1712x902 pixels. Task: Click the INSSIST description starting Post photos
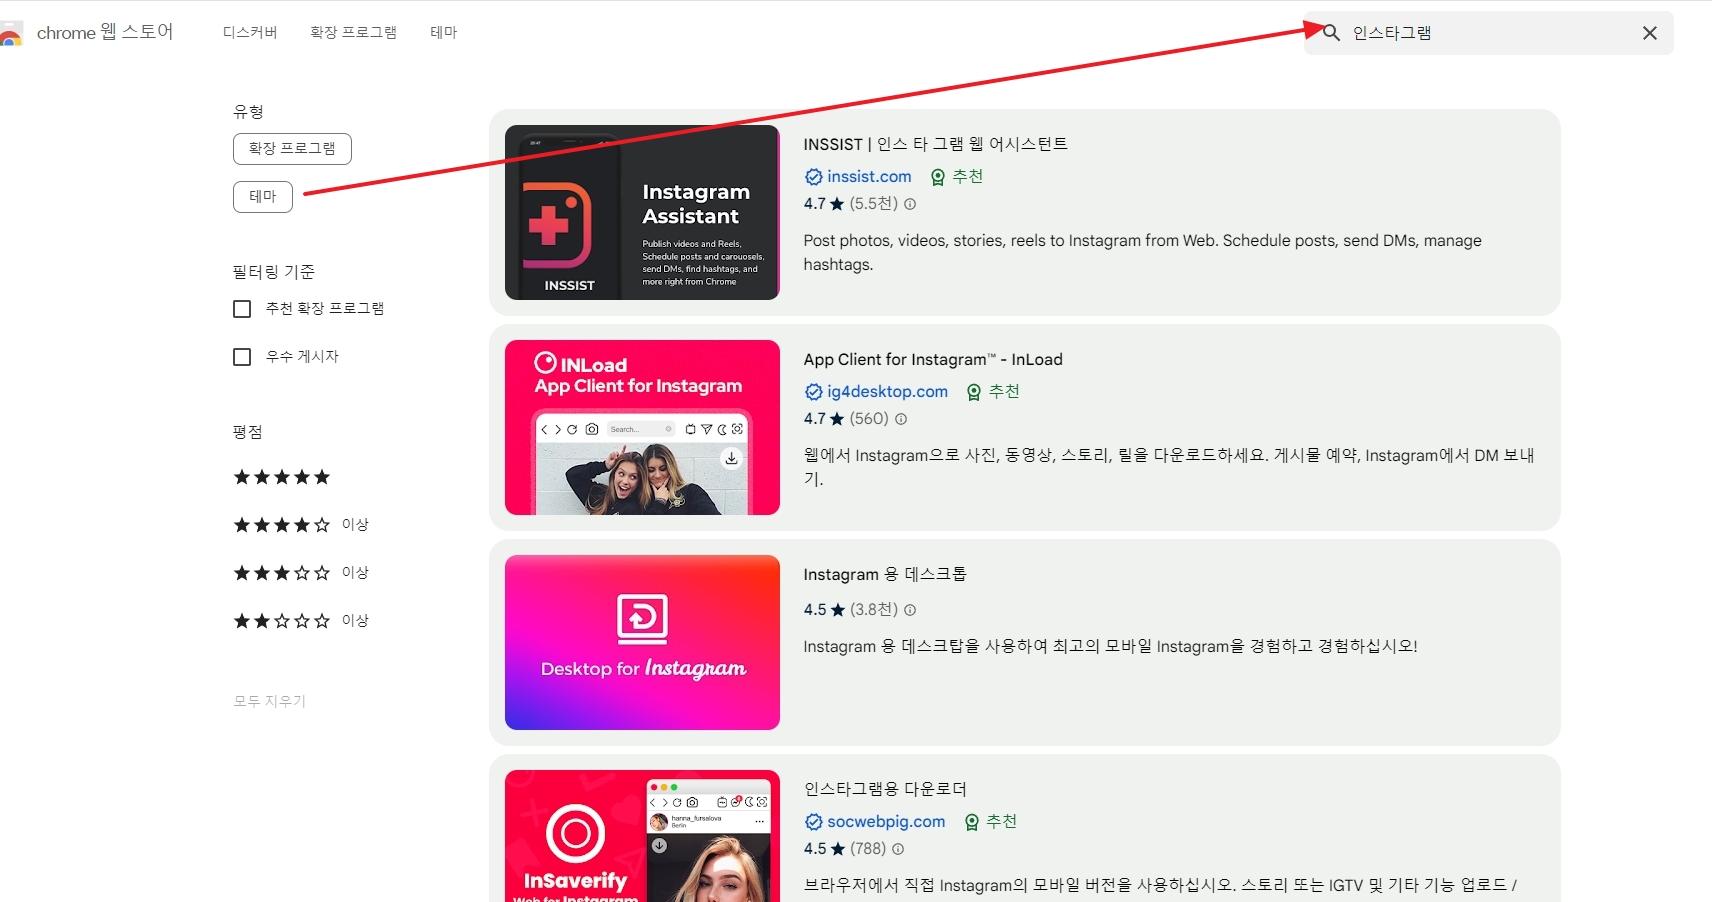tap(1143, 253)
